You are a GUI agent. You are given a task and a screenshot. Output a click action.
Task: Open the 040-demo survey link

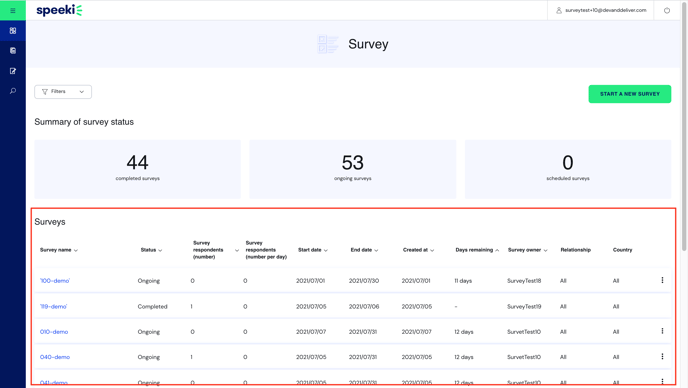55,357
